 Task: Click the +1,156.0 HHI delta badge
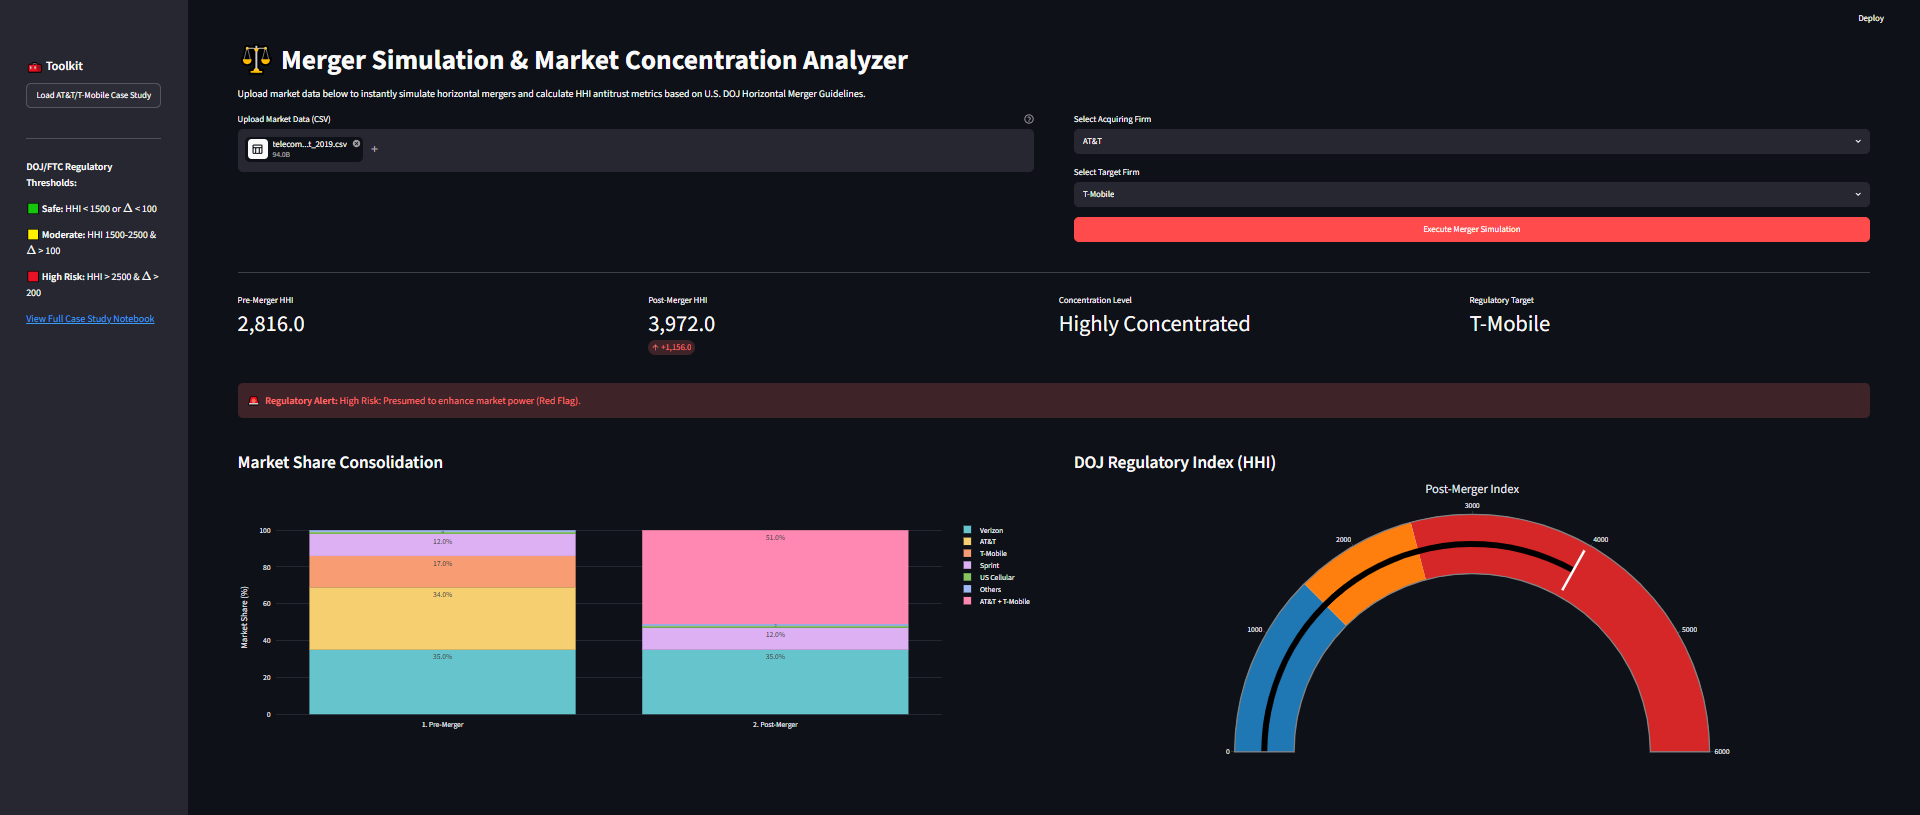[672, 347]
